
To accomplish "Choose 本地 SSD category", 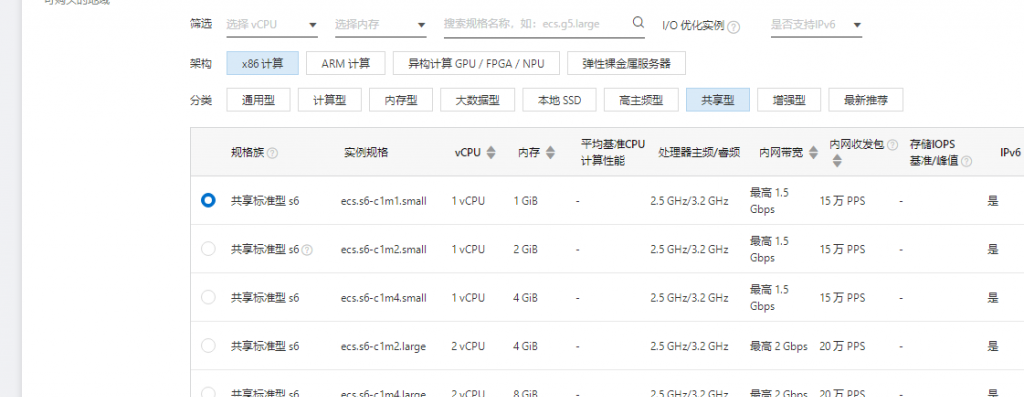I will (559, 100).
